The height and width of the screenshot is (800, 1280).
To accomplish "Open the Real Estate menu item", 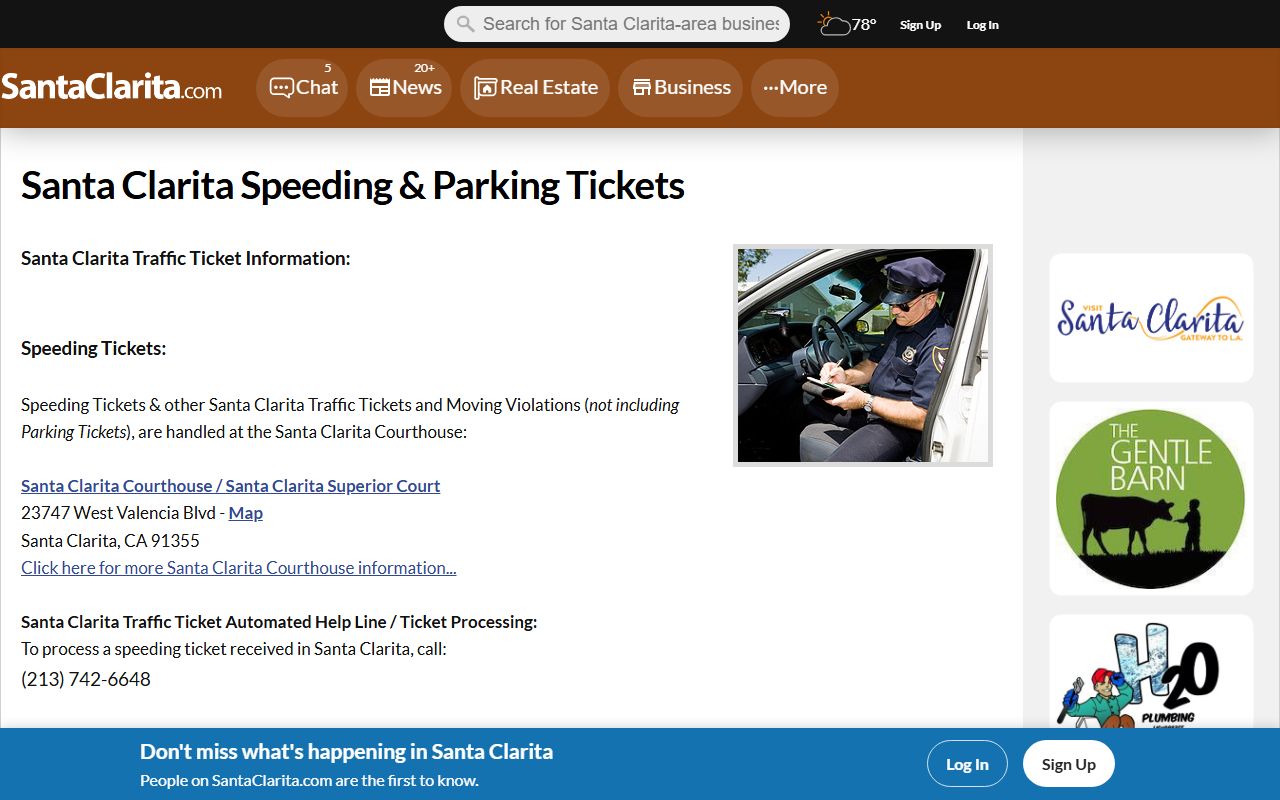I will point(535,88).
